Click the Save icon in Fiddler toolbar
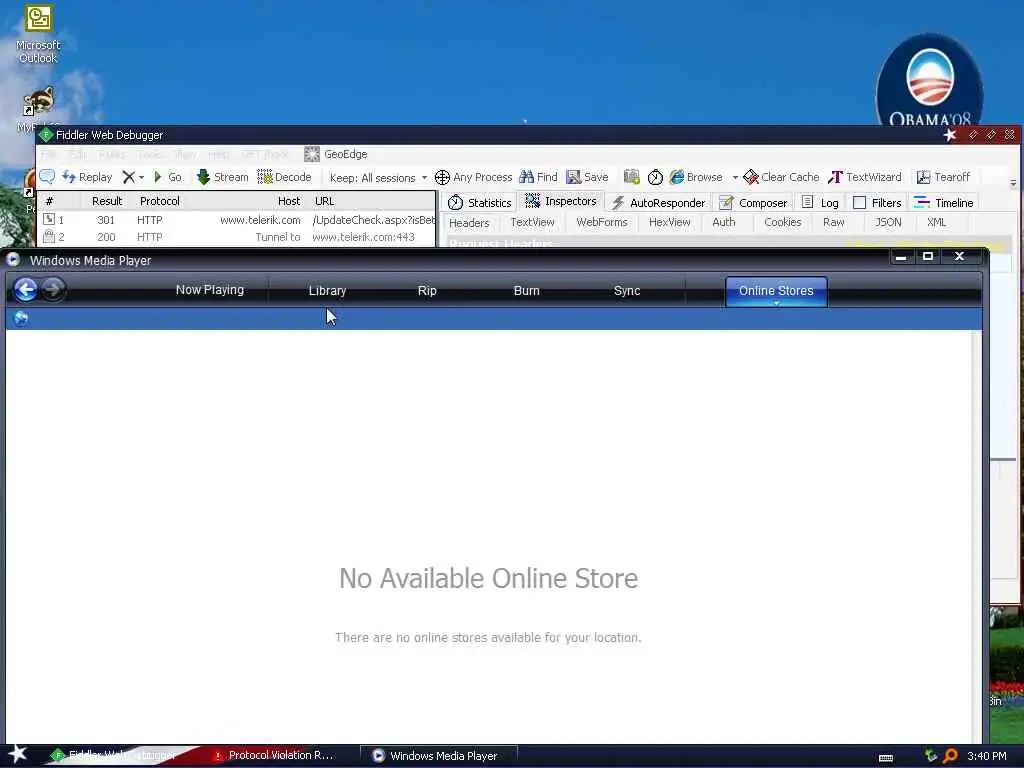This screenshot has height=768, width=1024. [573, 177]
